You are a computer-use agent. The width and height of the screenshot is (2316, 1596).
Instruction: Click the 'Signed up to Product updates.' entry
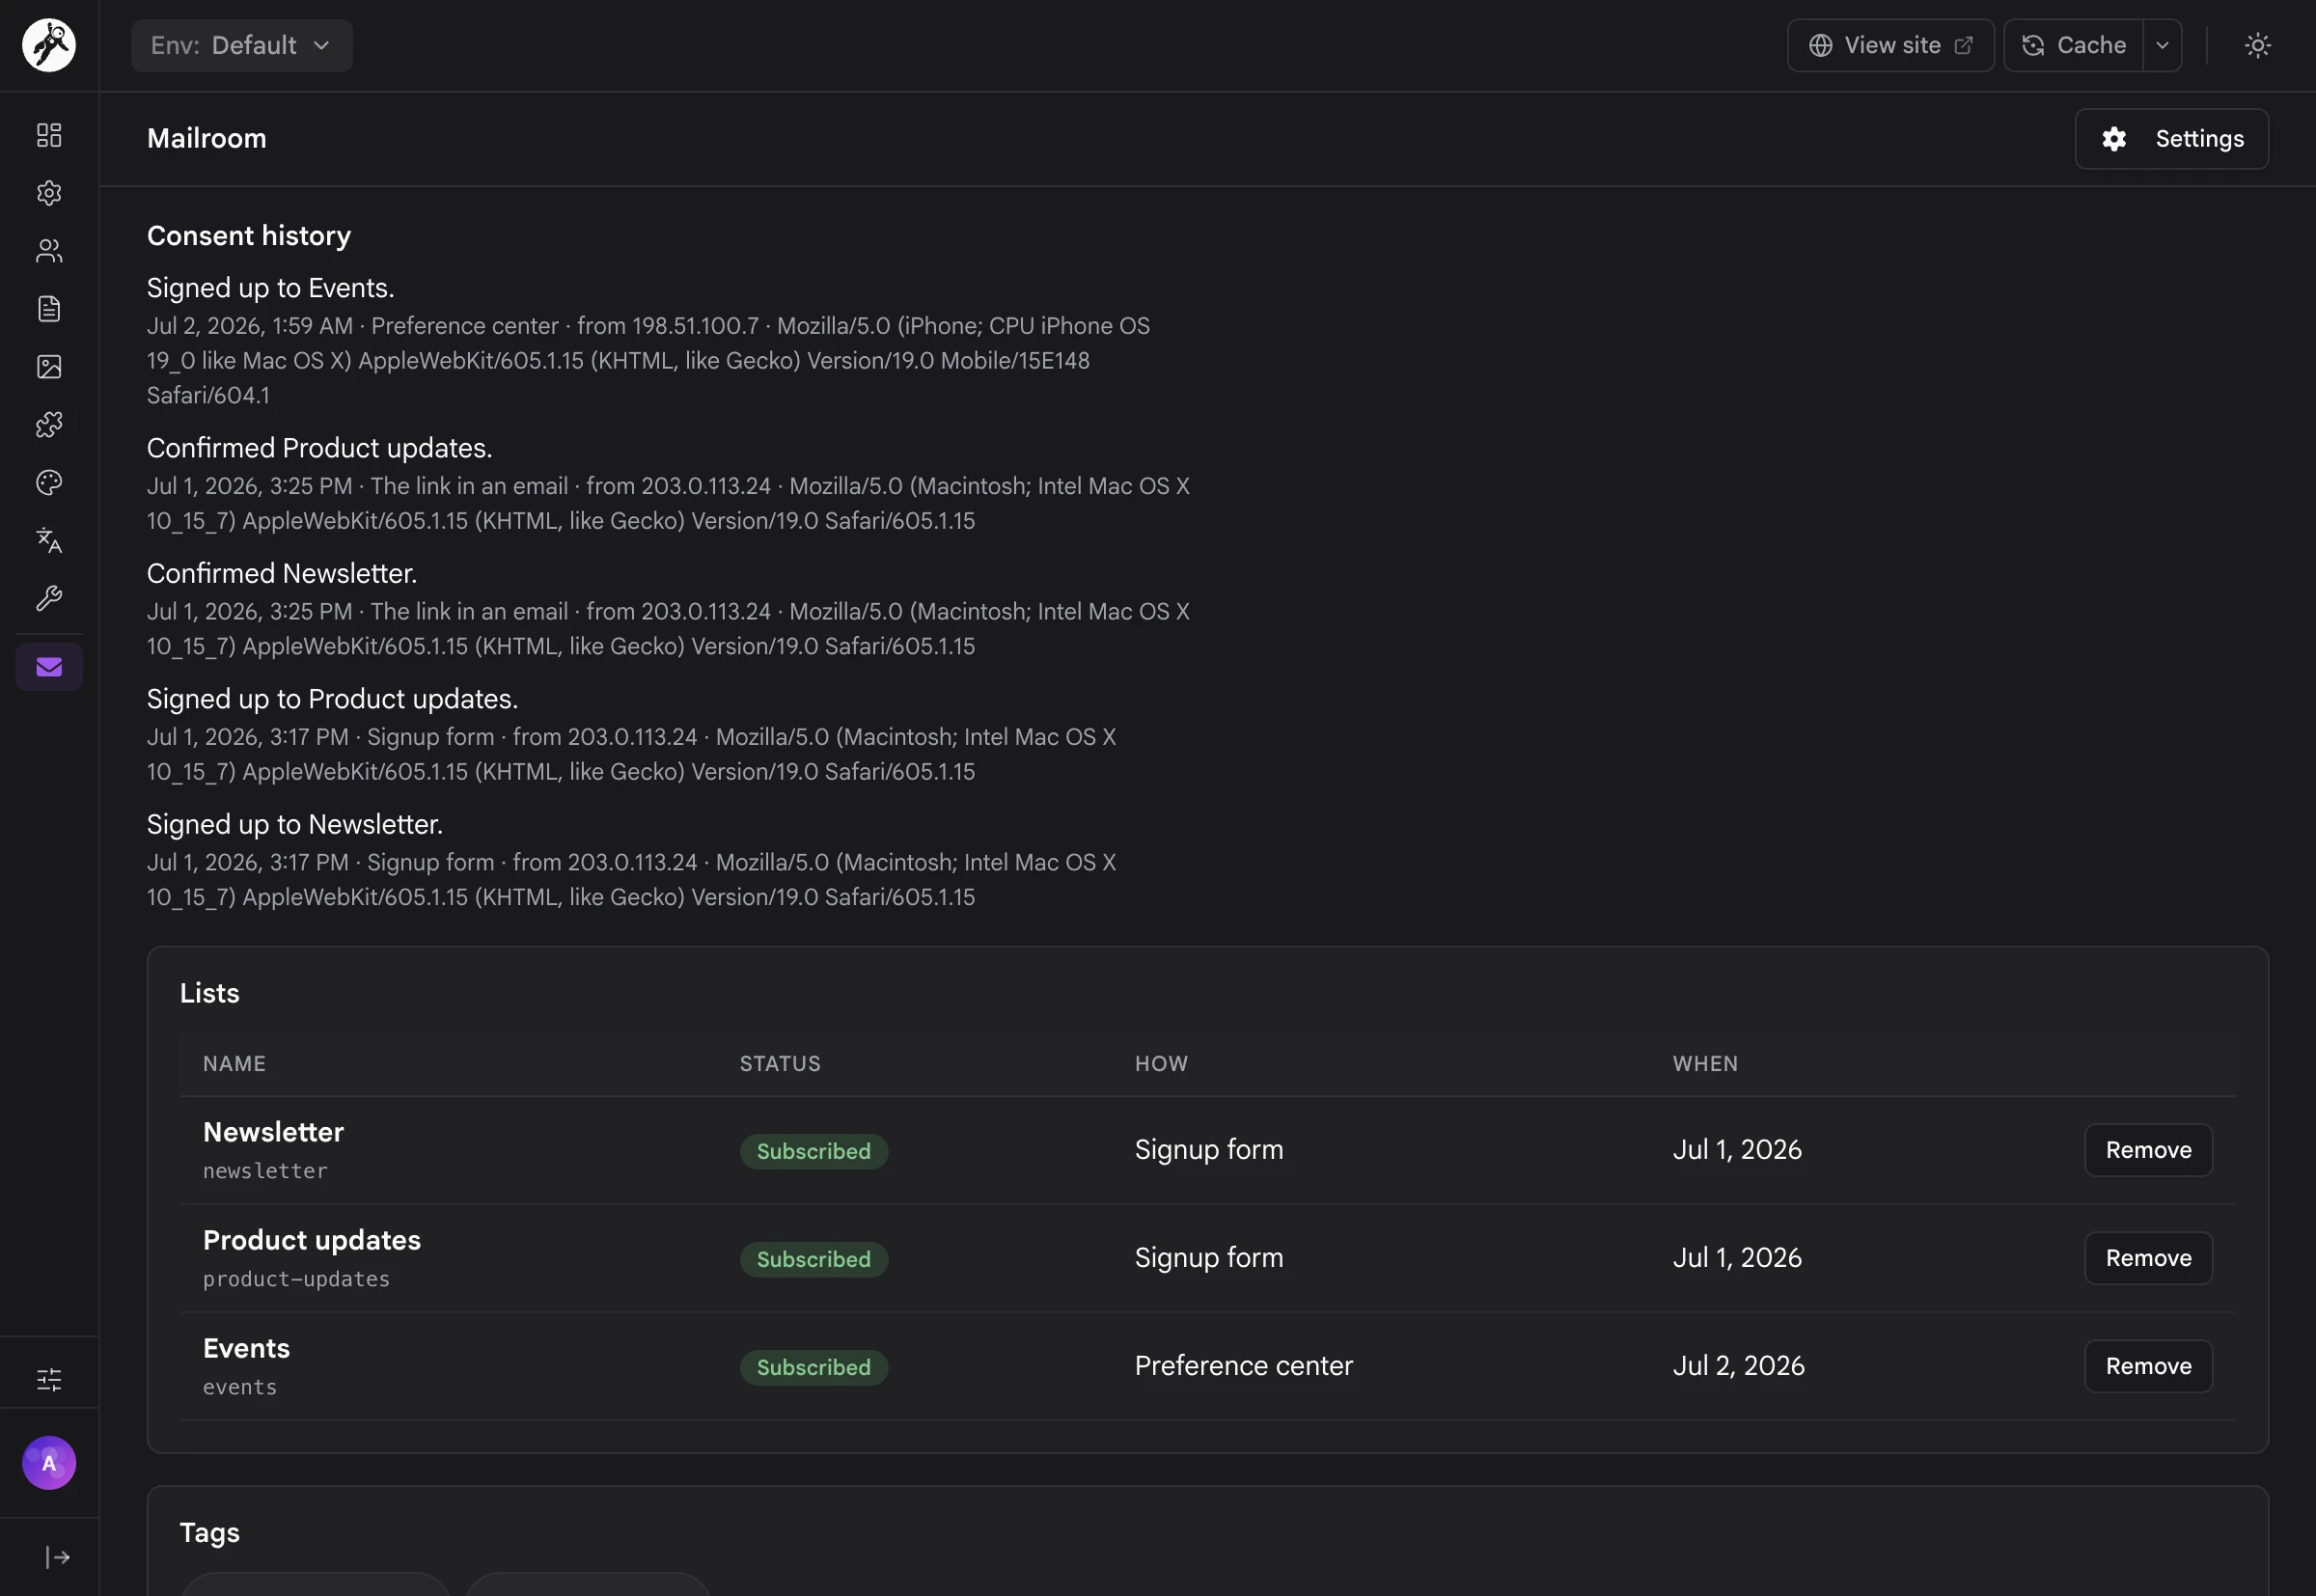coord(332,699)
